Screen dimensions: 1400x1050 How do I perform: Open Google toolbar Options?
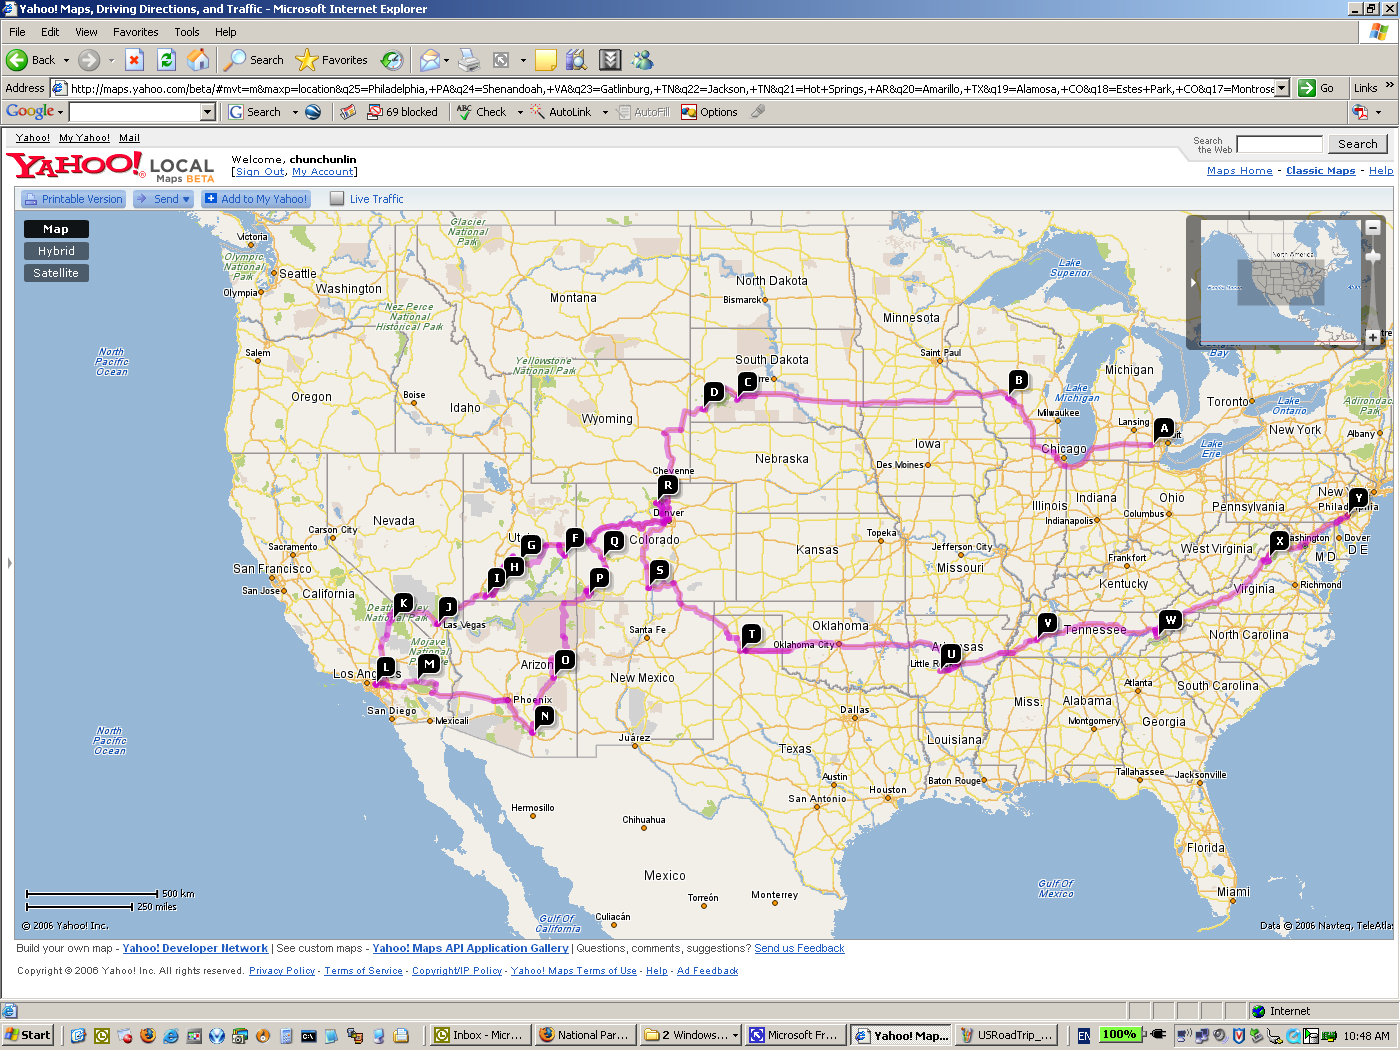(x=709, y=112)
